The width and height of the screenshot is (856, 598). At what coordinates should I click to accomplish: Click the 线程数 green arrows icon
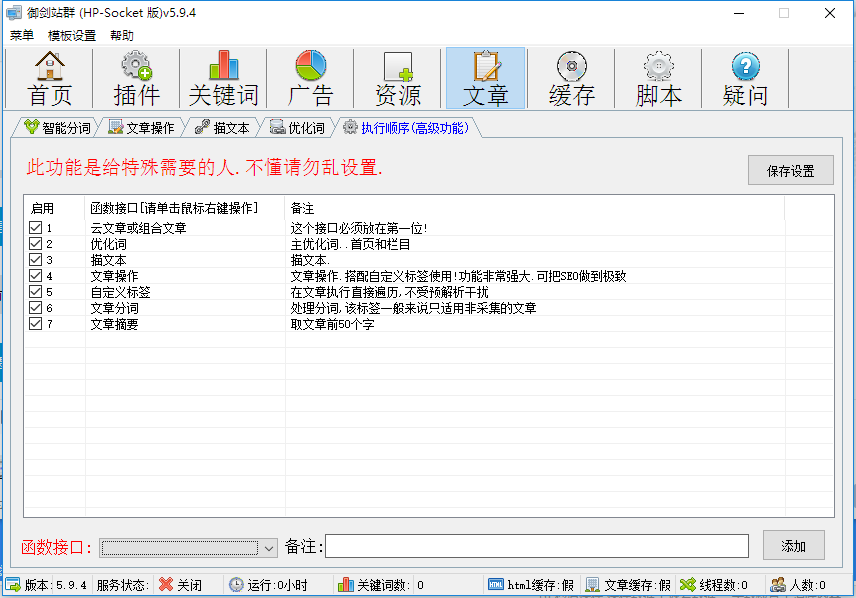click(x=687, y=584)
